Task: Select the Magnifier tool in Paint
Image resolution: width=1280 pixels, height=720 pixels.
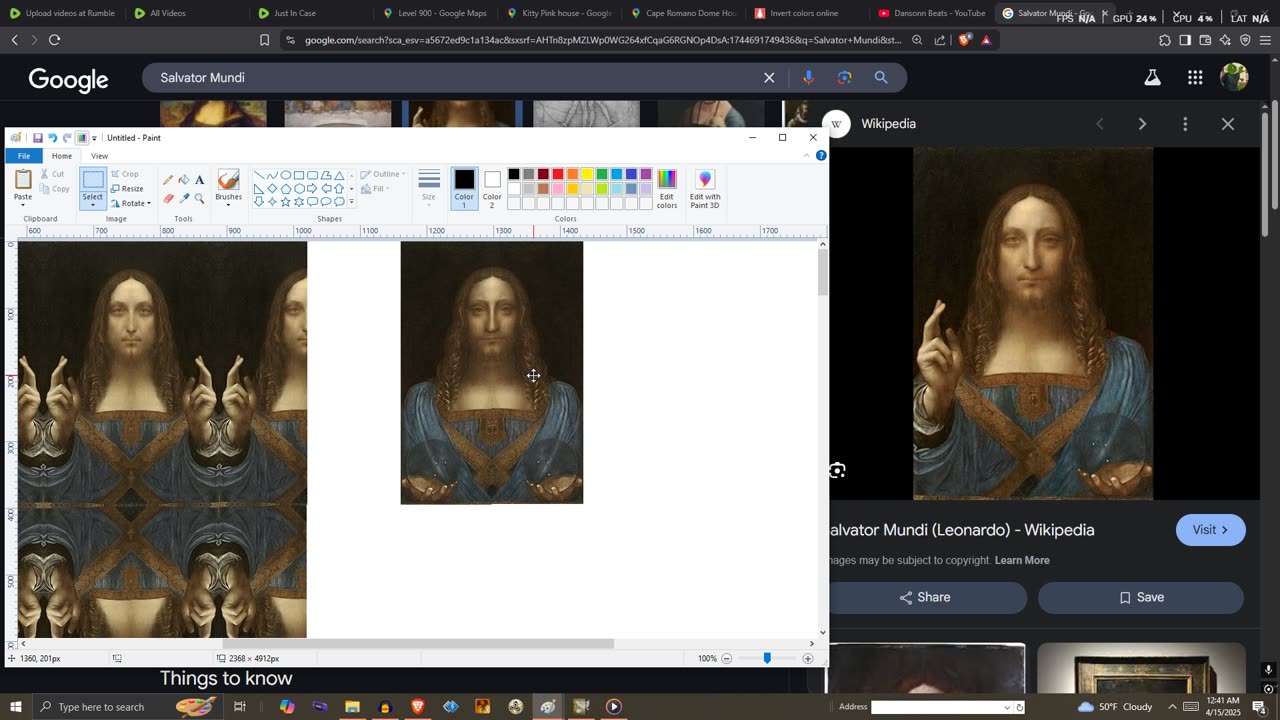Action: click(x=199, y=198)
